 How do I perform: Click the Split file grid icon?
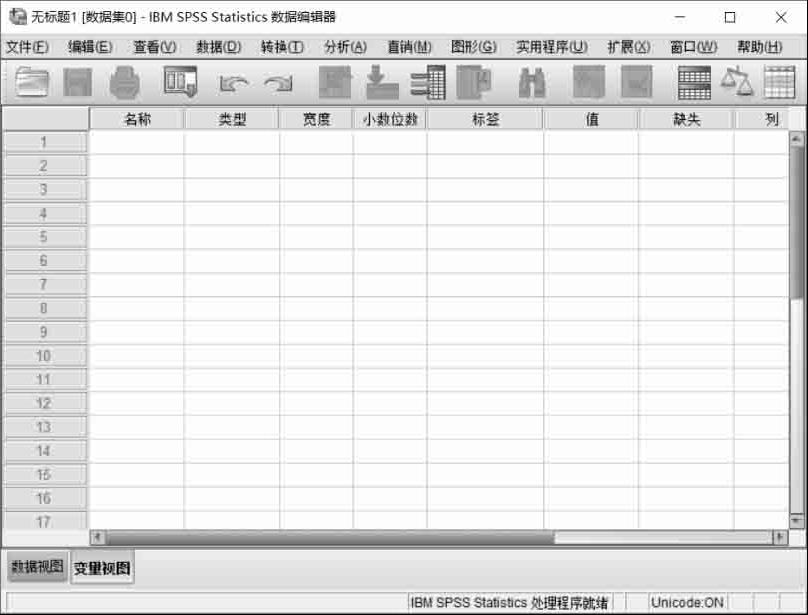[694, 82]
